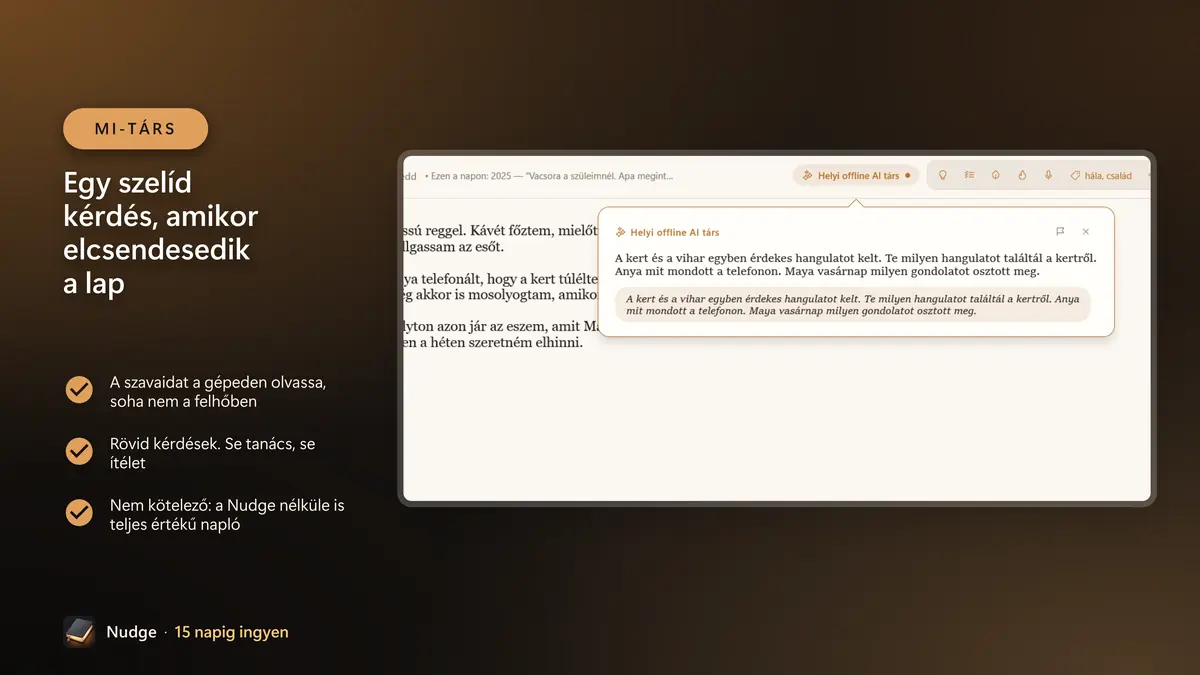The width and height of the screenshot is (1200, 675).
Task: Click the 'MI-TÁRS' badge
Action: point(136,129)
